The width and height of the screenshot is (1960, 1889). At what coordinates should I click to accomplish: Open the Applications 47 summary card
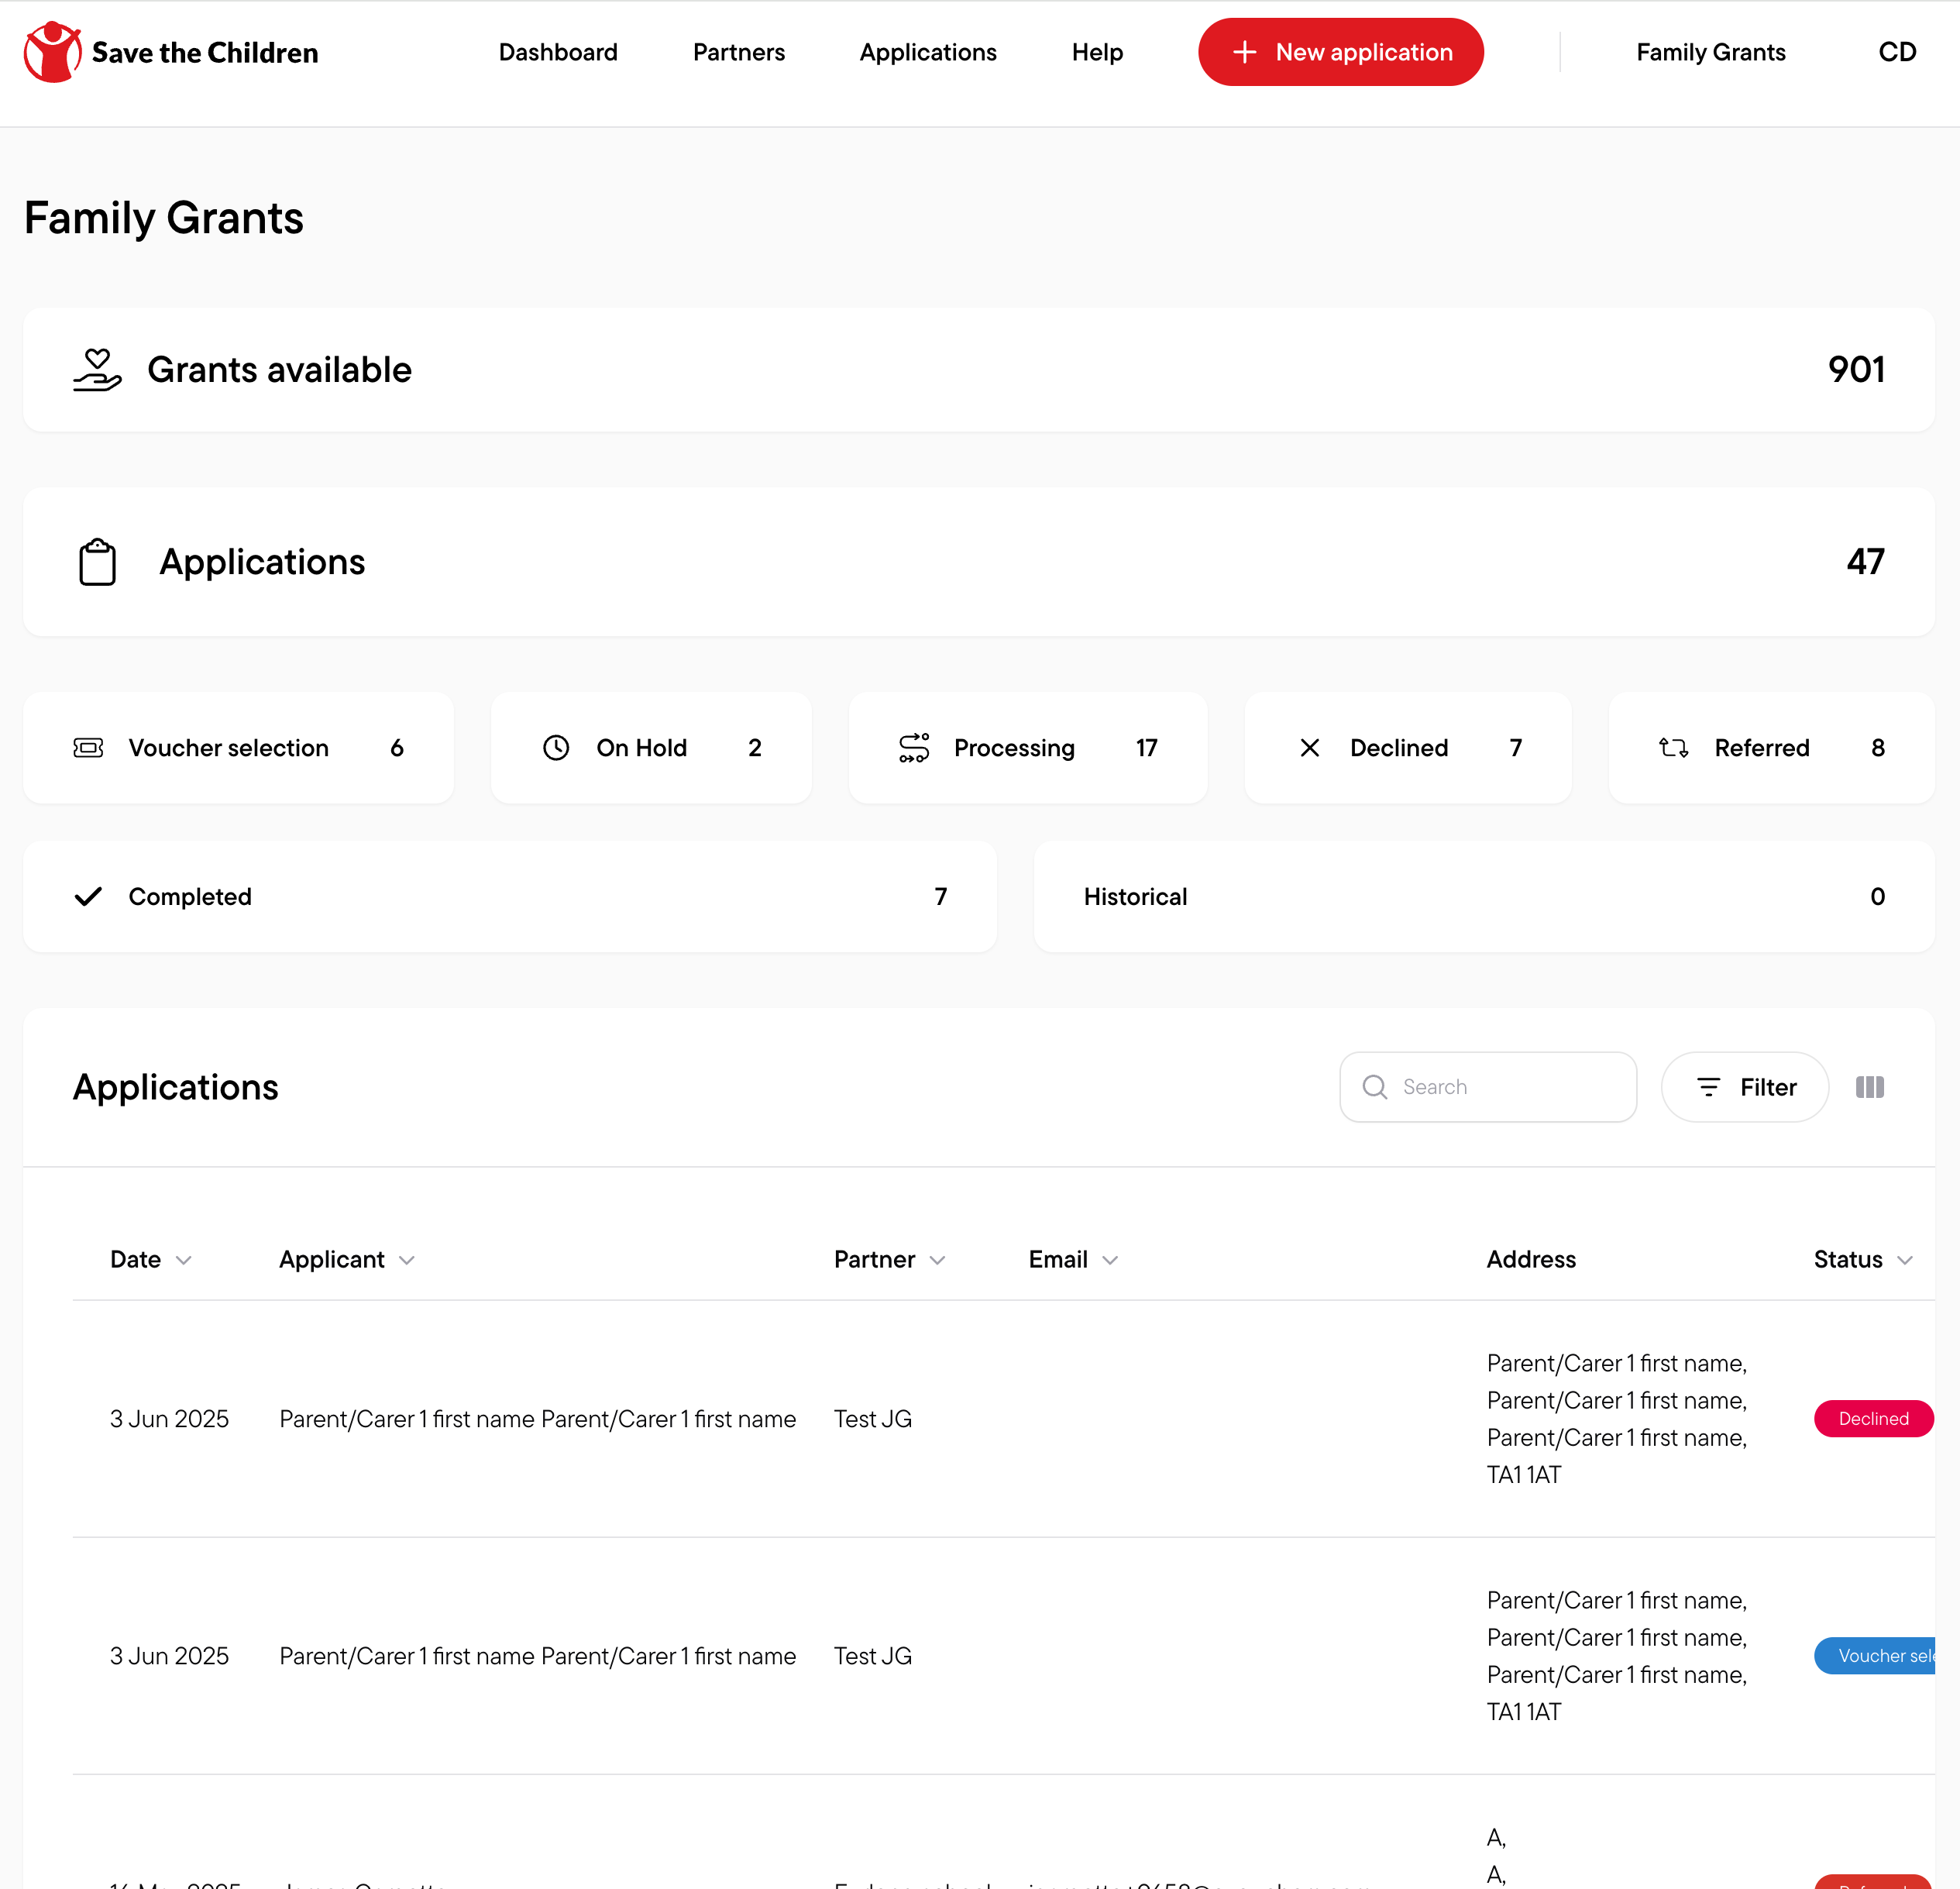point(979,562)
